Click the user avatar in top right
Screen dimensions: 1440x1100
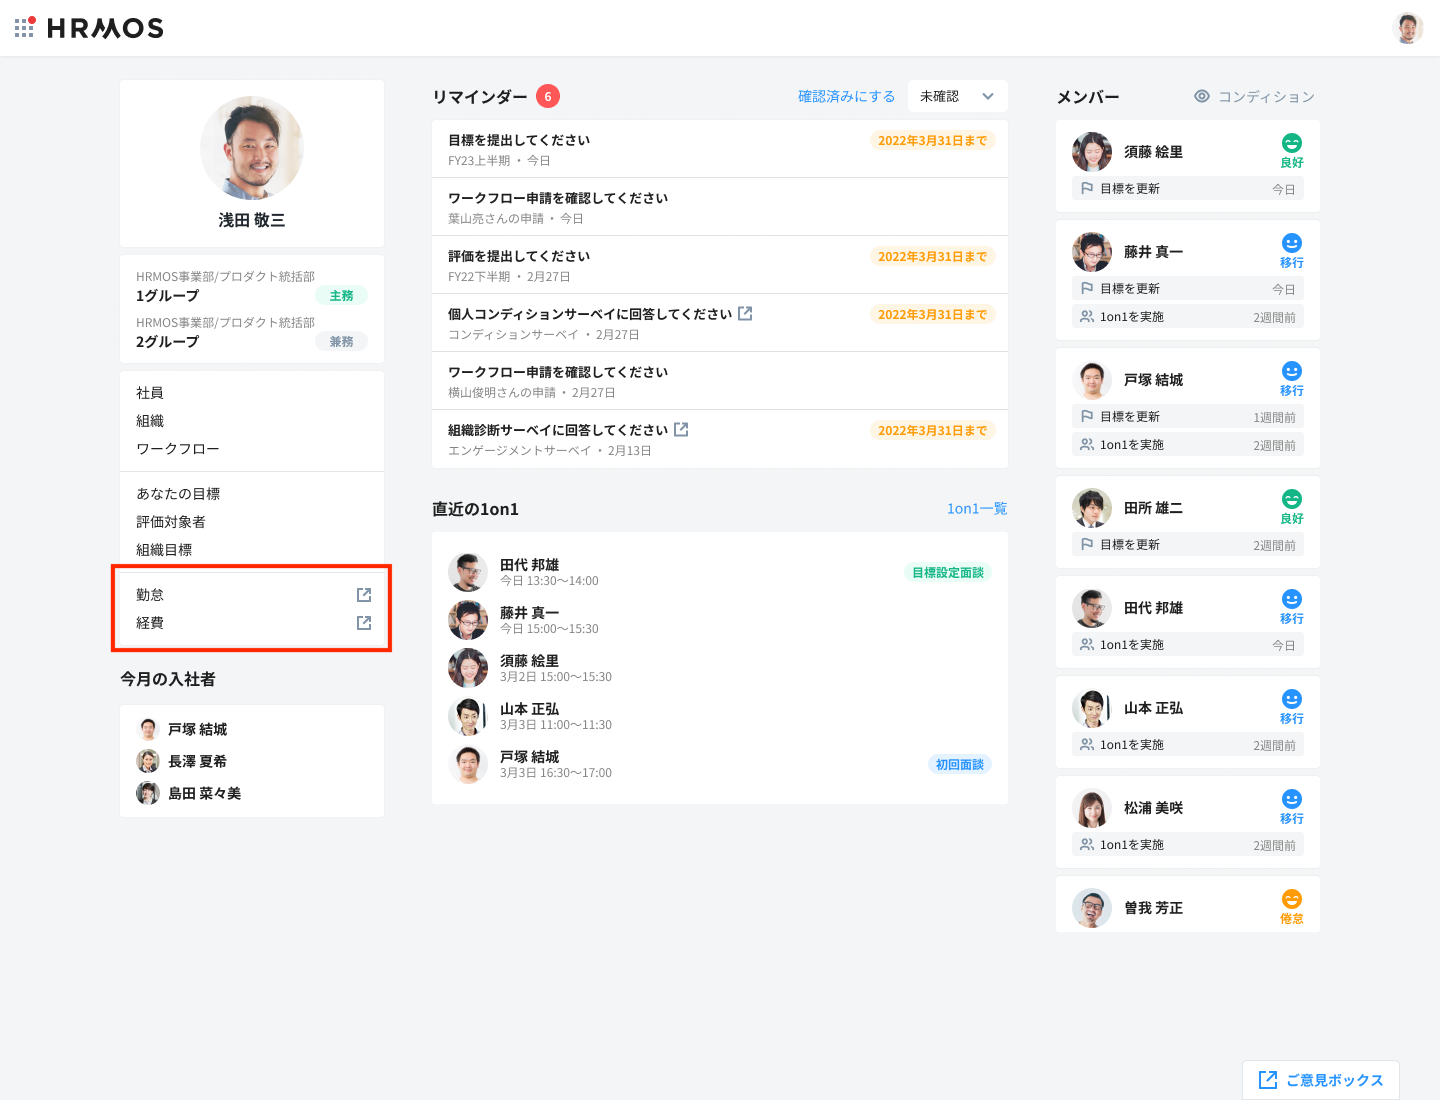point(1407,28)
